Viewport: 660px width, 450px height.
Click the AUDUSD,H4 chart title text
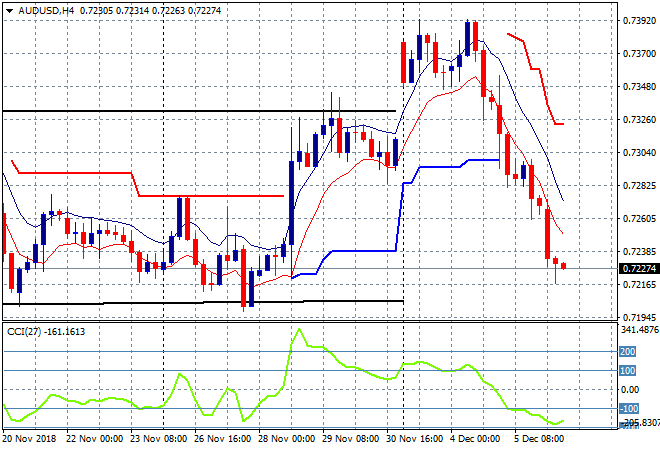click(x=45, y=11)
